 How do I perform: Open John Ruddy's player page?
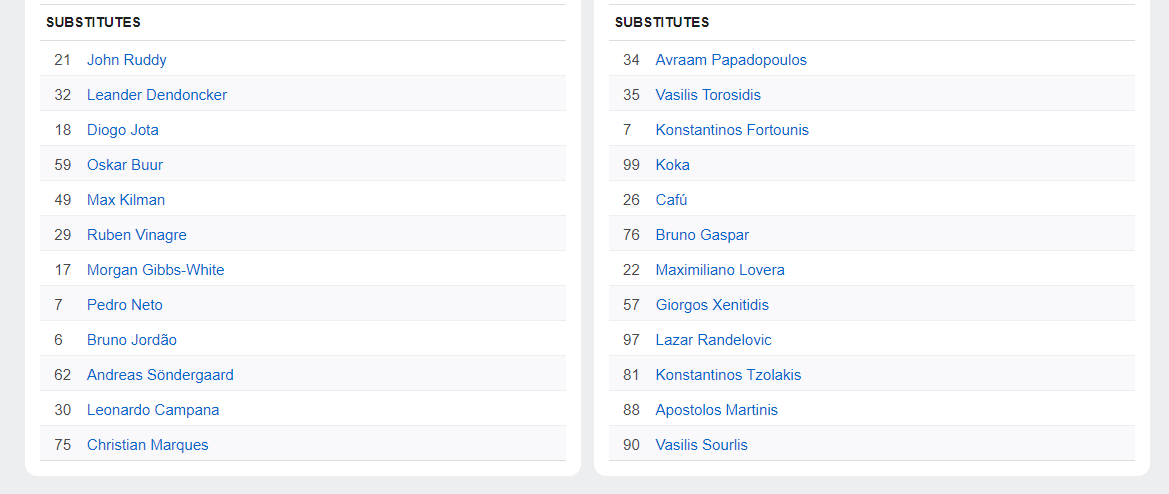[127, 60]
